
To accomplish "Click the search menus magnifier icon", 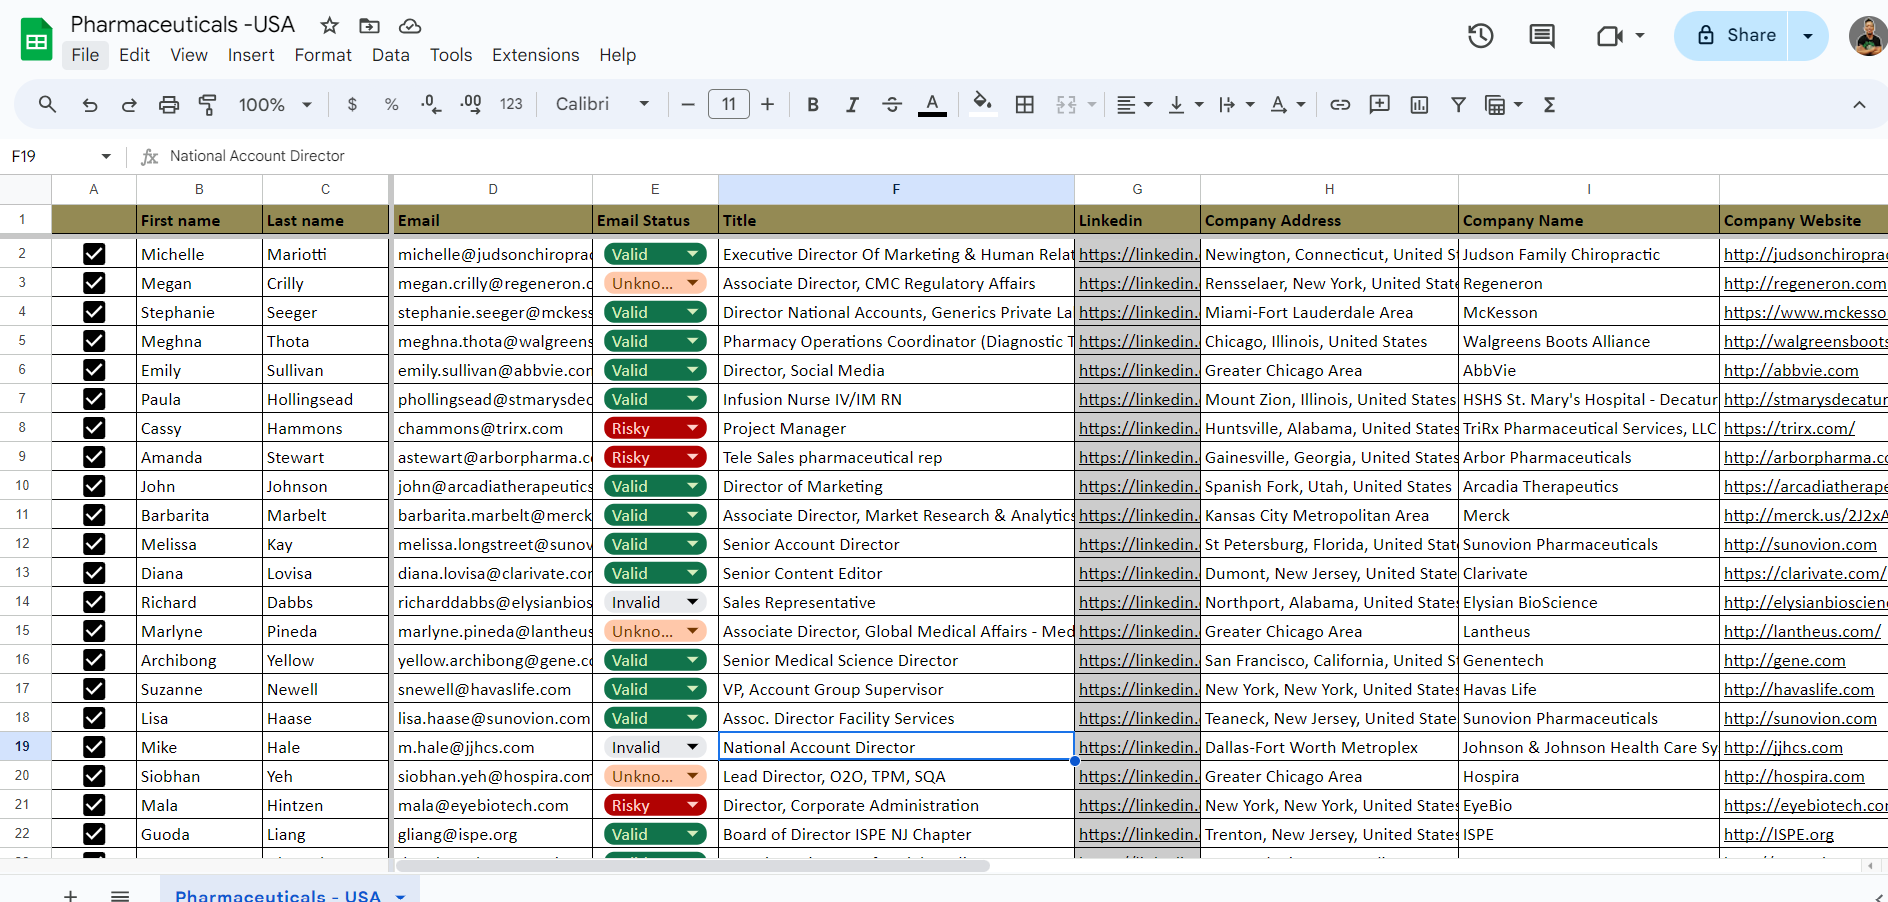I will coord(47,104).
